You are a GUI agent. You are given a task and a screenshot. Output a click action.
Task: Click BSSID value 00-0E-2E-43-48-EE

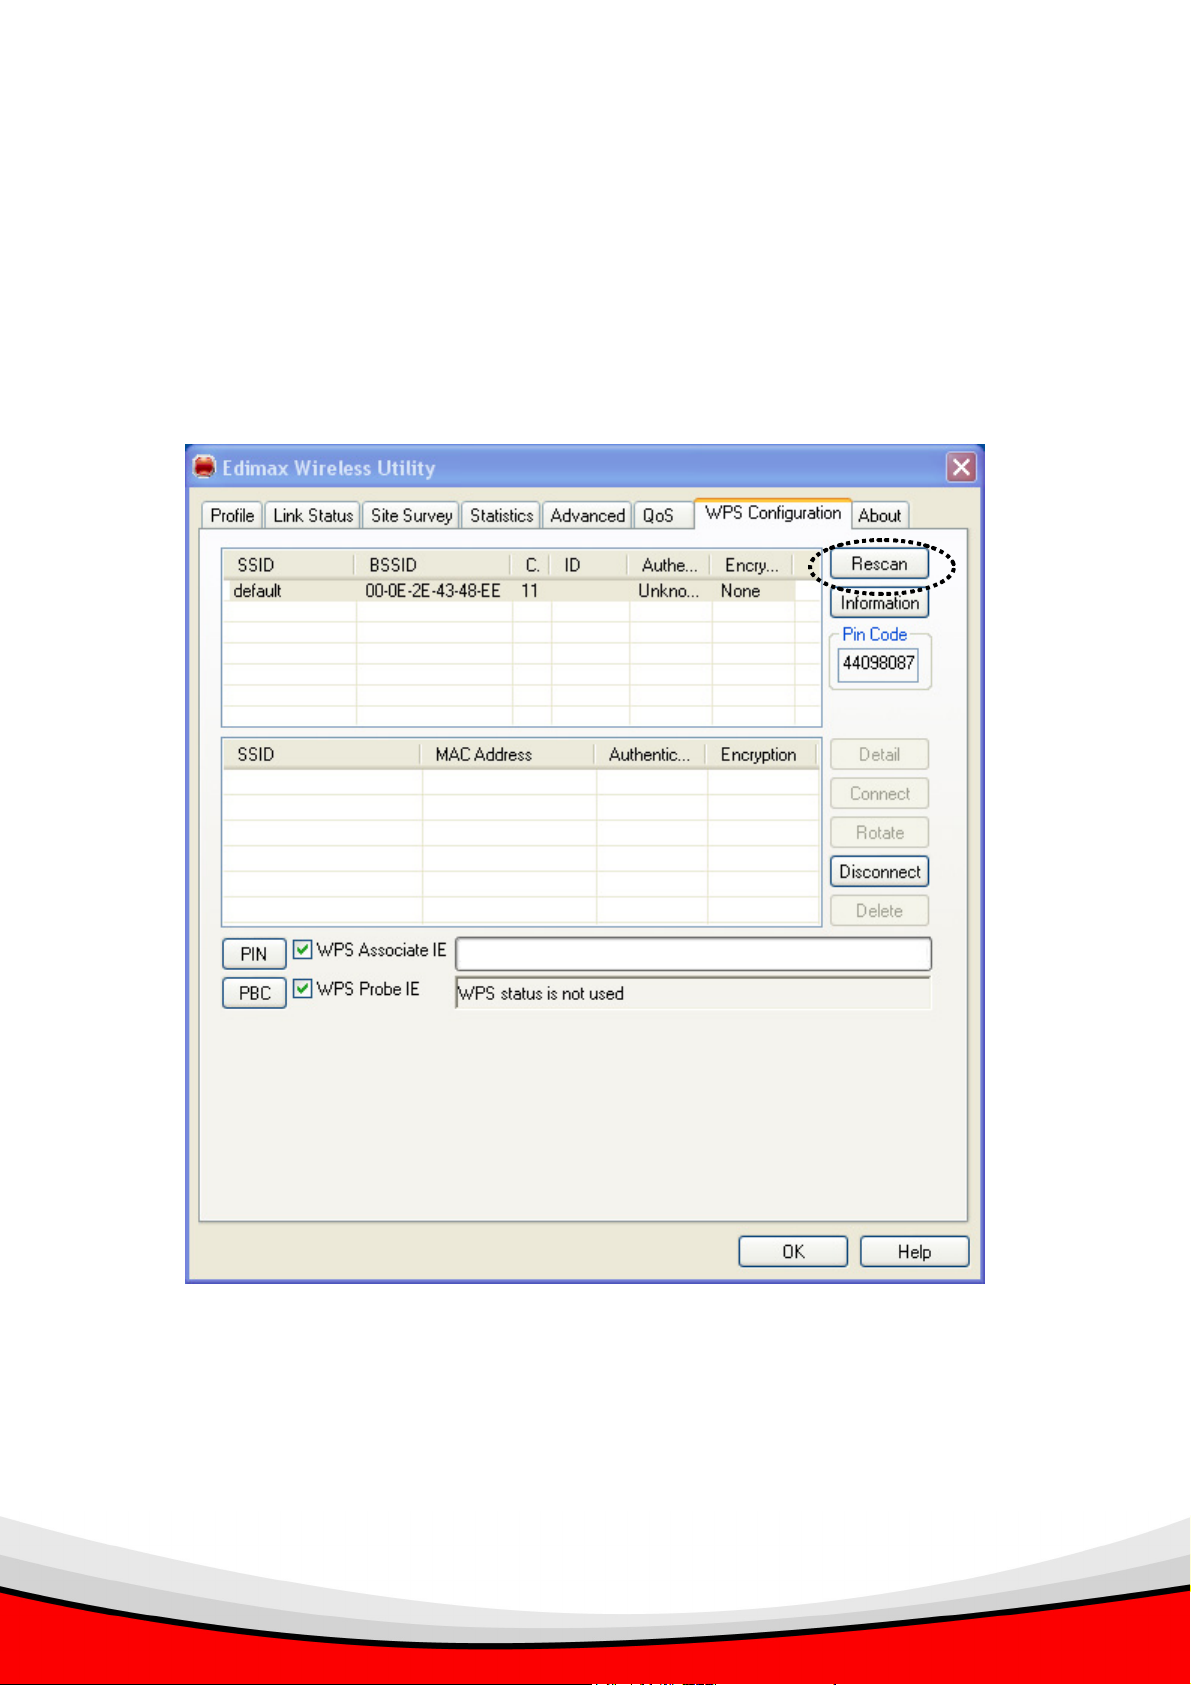point(433,591)
